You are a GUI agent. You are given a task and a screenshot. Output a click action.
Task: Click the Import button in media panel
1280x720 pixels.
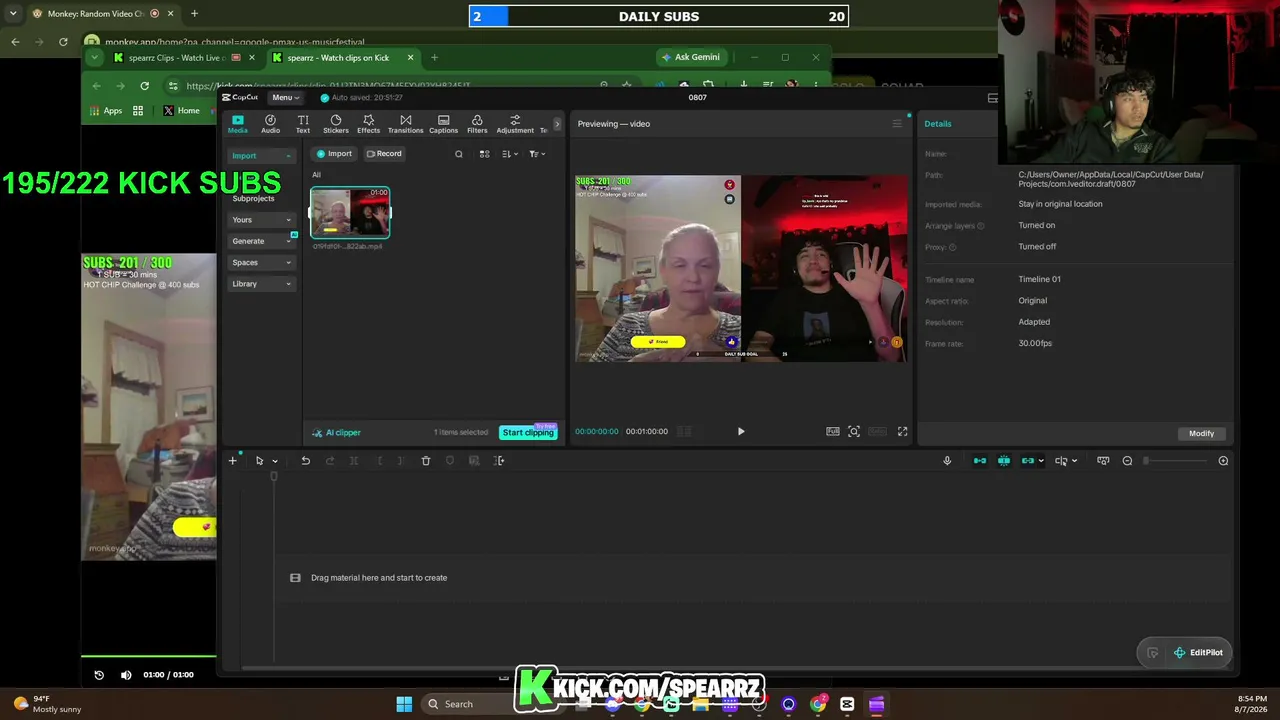tap(334, 154)
